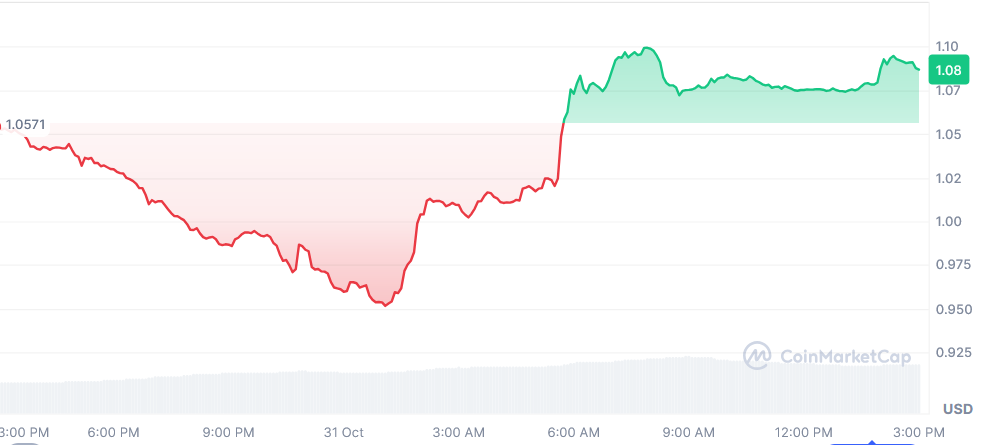999x445 pixels.
Task: Click the 1.05 price axis label
Action: click(x=948, y=134)
